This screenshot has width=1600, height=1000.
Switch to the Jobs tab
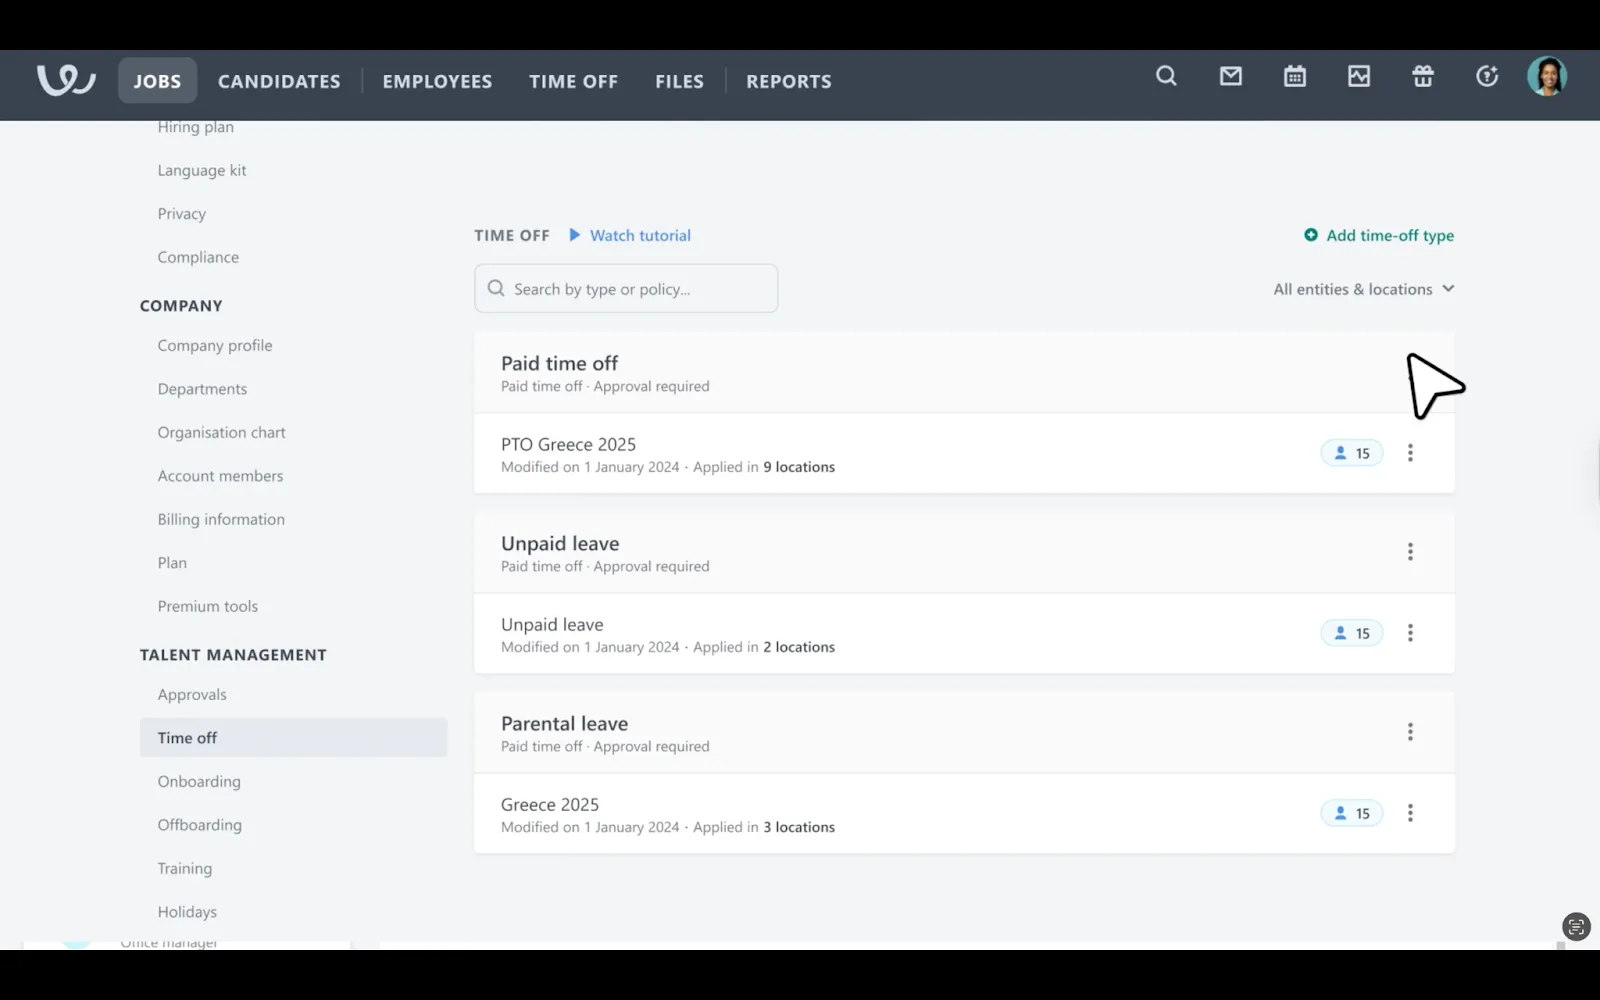coord(158,81)
